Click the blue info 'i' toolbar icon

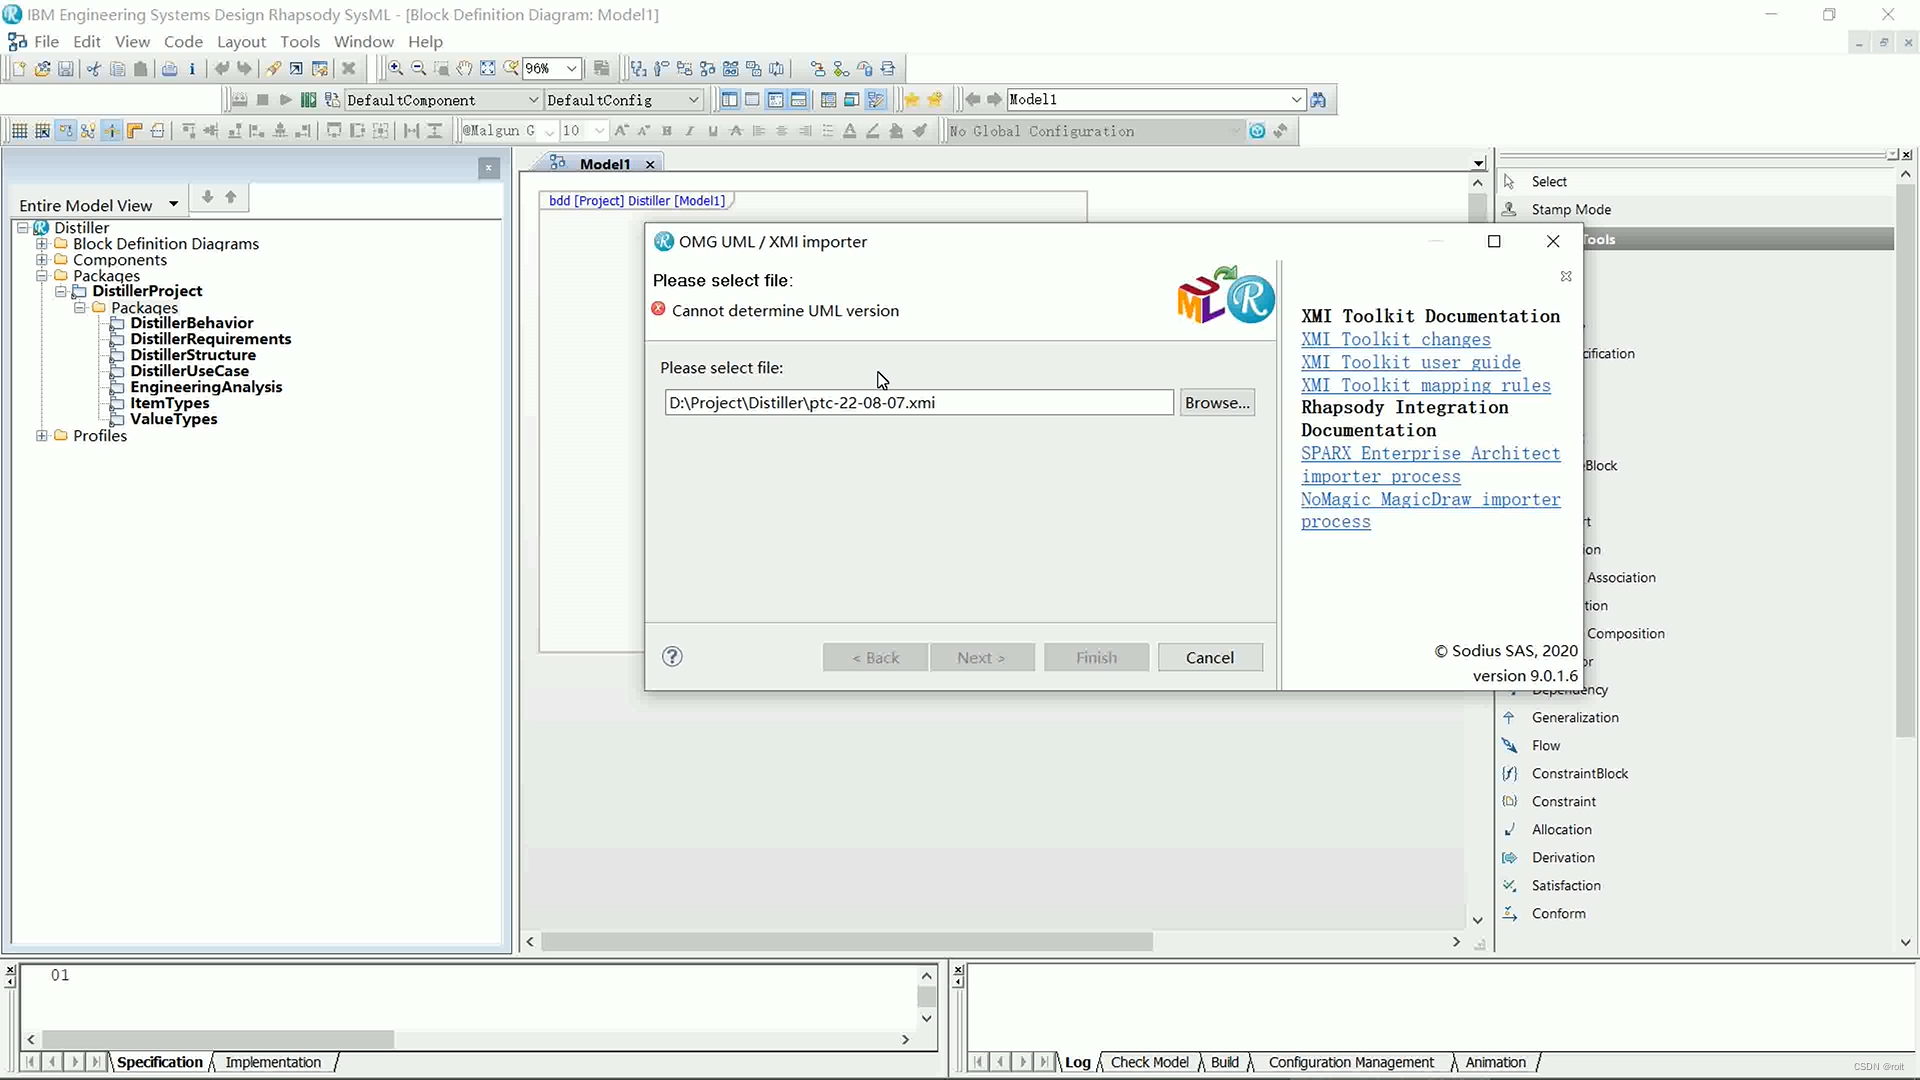click(x=192, y=69)
